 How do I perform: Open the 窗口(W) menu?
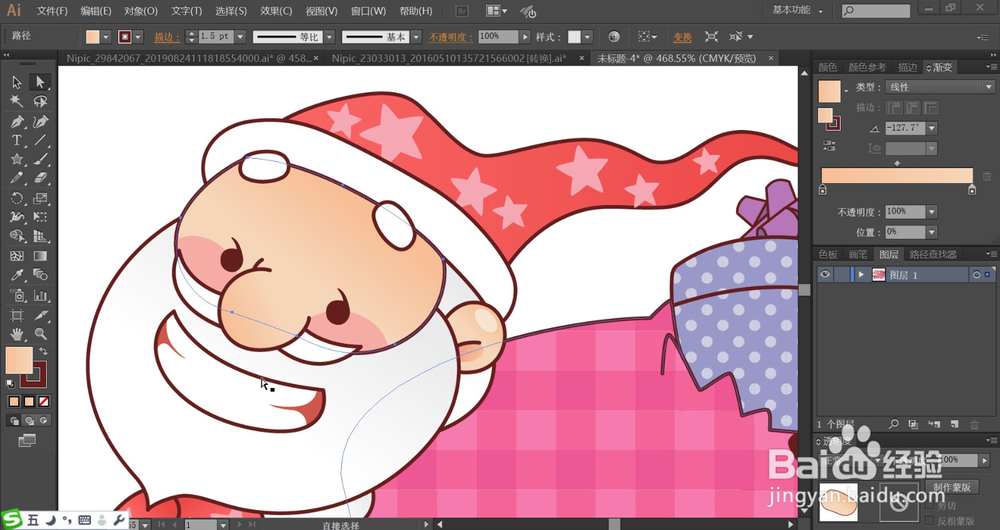(369, 11)
